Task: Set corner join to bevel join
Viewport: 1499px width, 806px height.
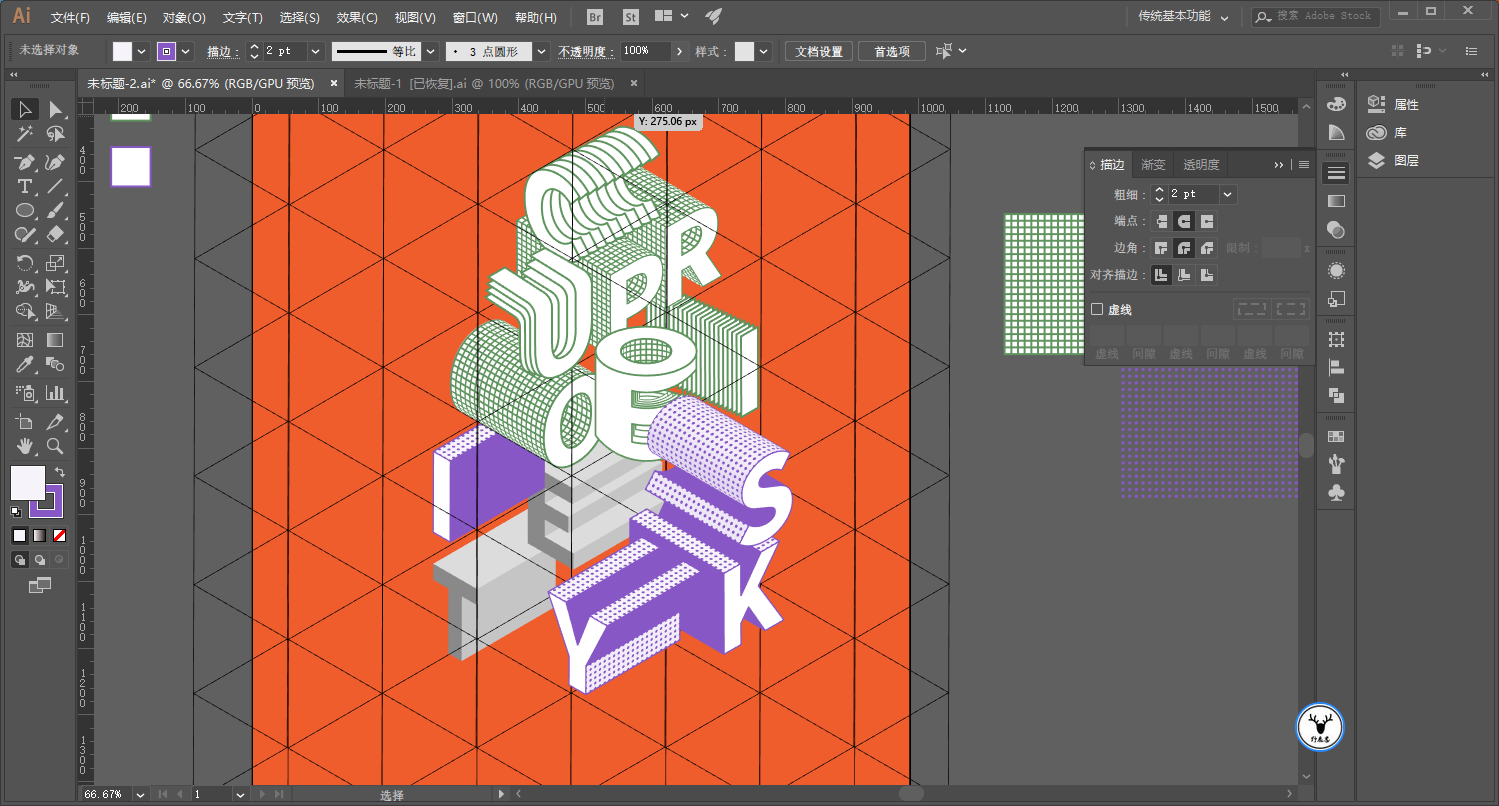Action: [x=1207, y=248]
